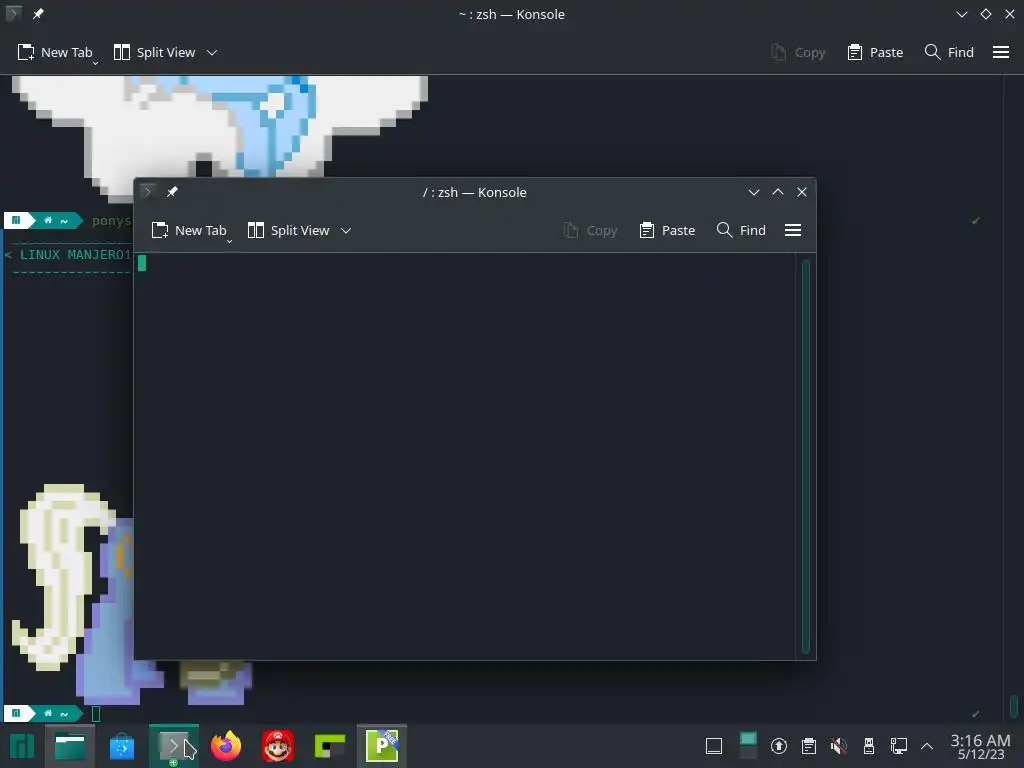Click Copy in front Konsole toolbar
Viewport: 1024px width, 768px height.
pos(590,231)
